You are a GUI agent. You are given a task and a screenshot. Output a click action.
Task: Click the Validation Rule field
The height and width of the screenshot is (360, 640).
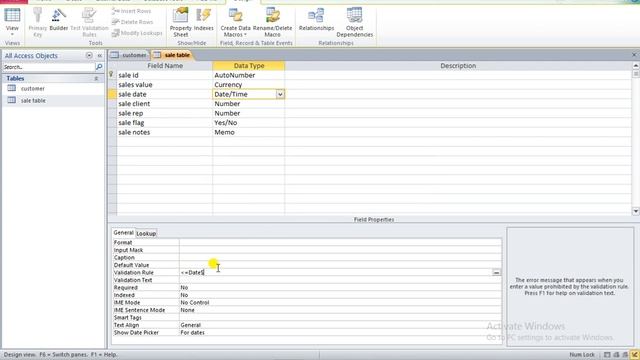coord(336,272)
